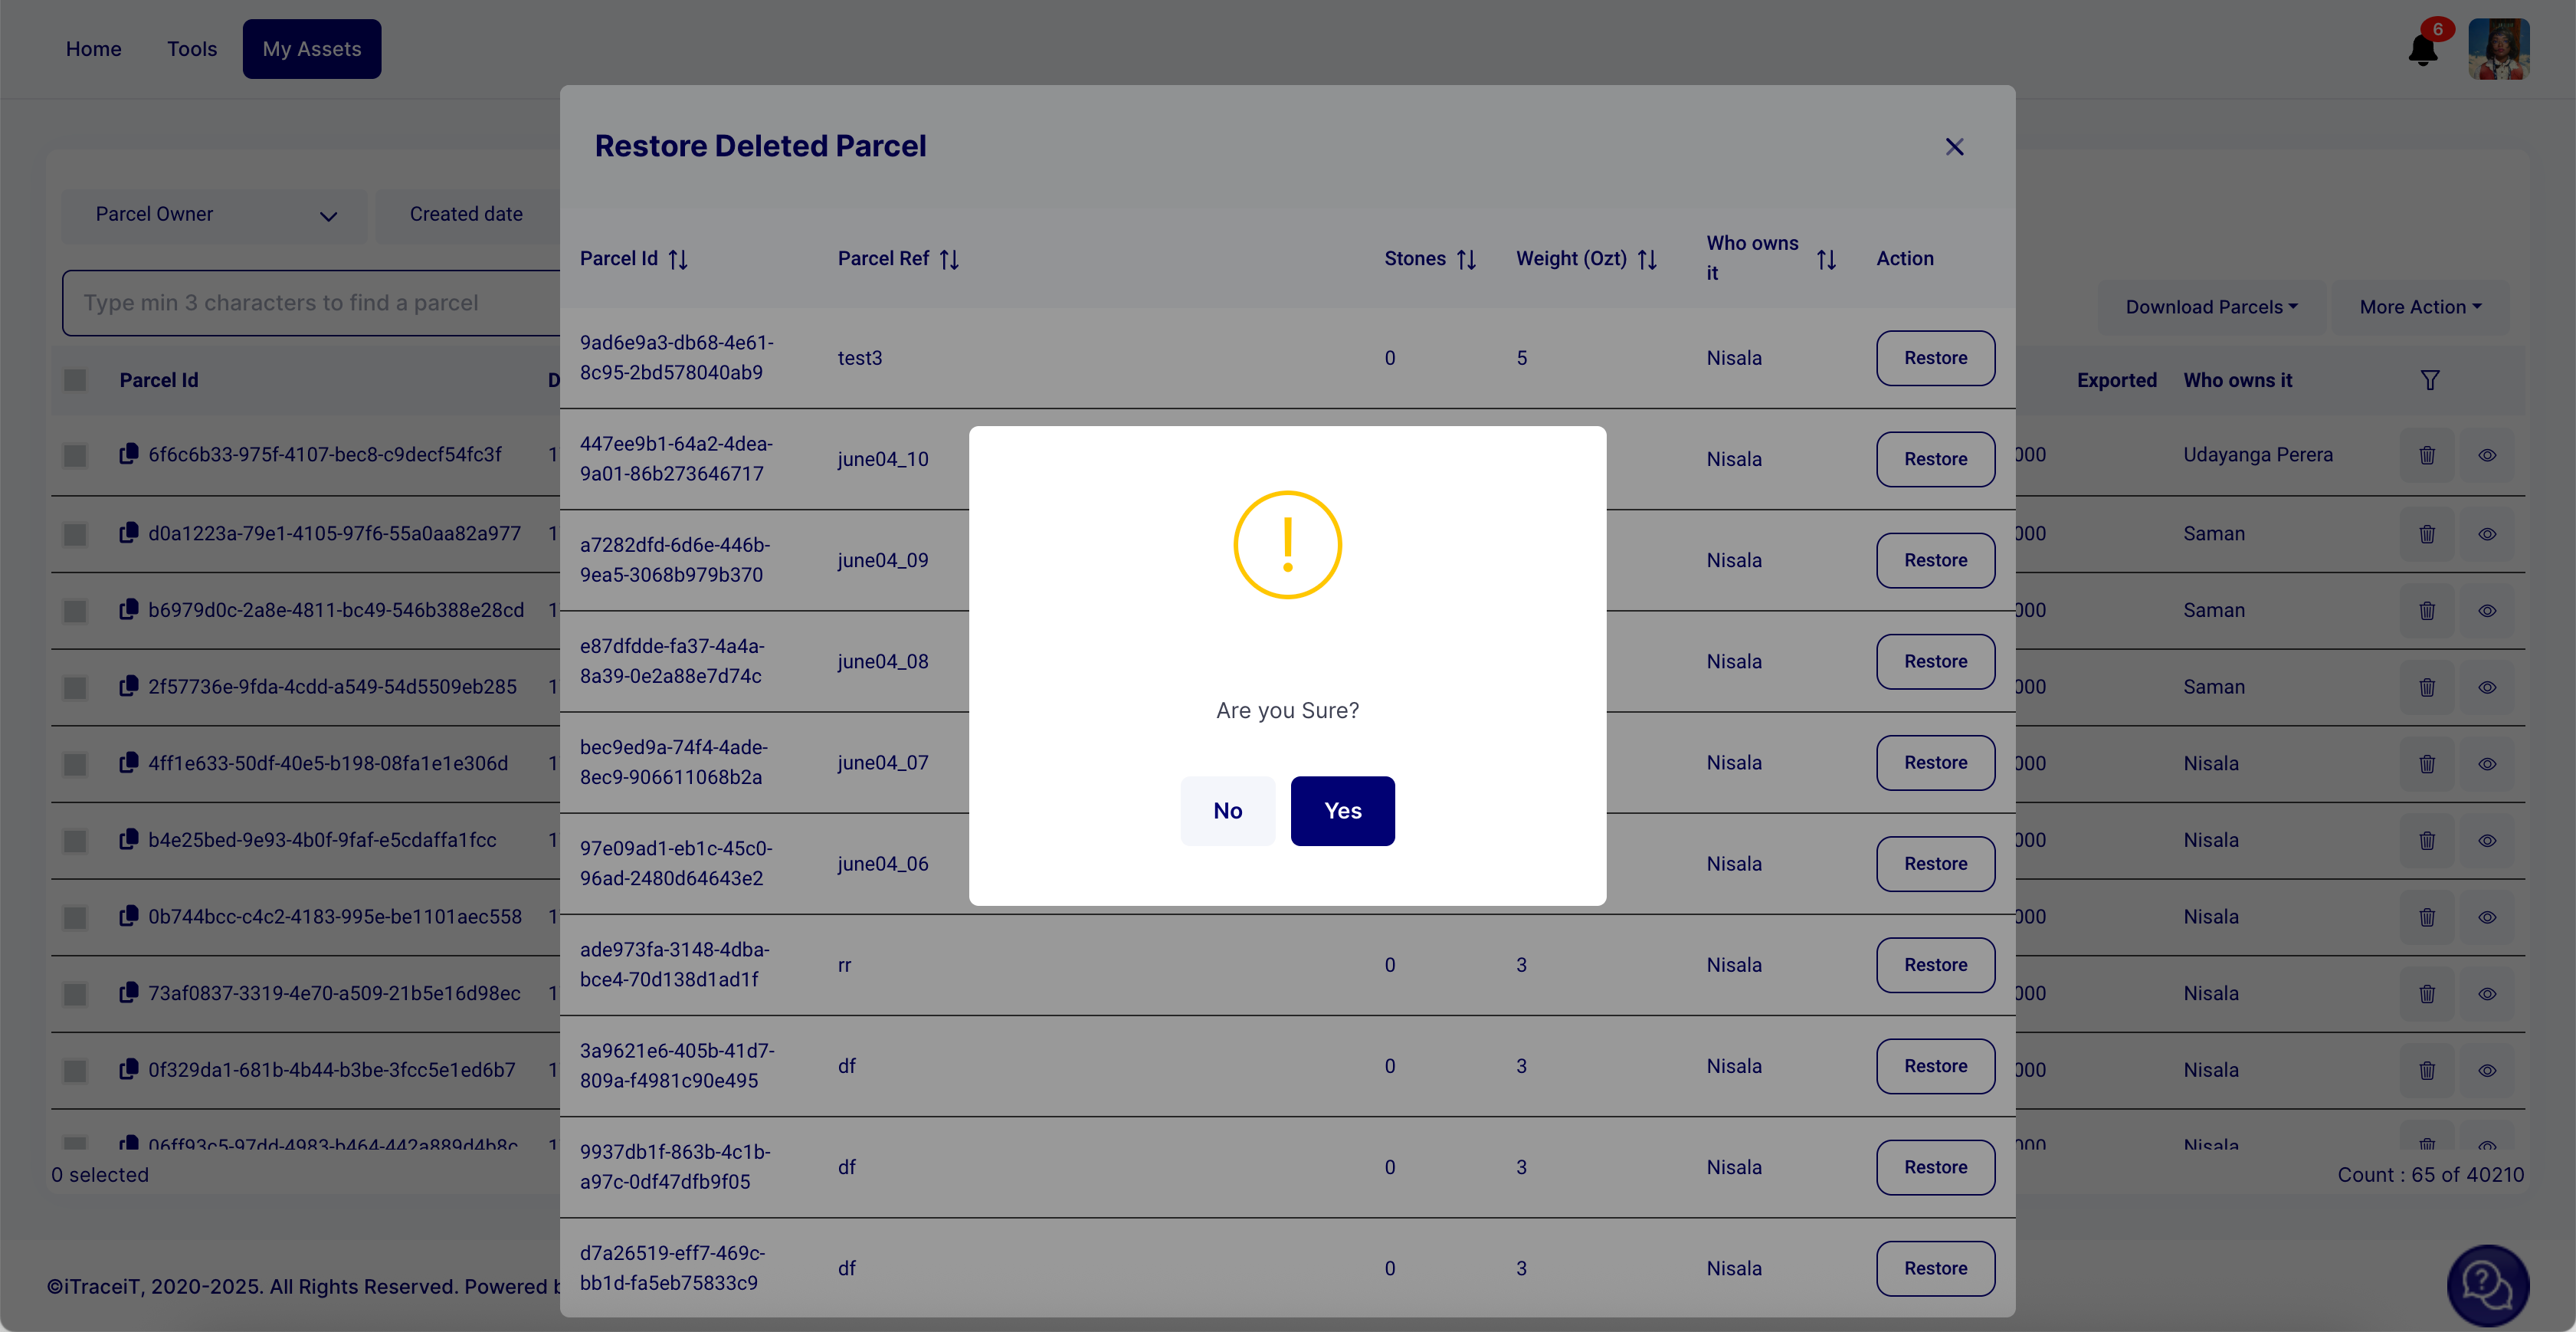Close the Restore Deleted Parcel dialog

1954,147
